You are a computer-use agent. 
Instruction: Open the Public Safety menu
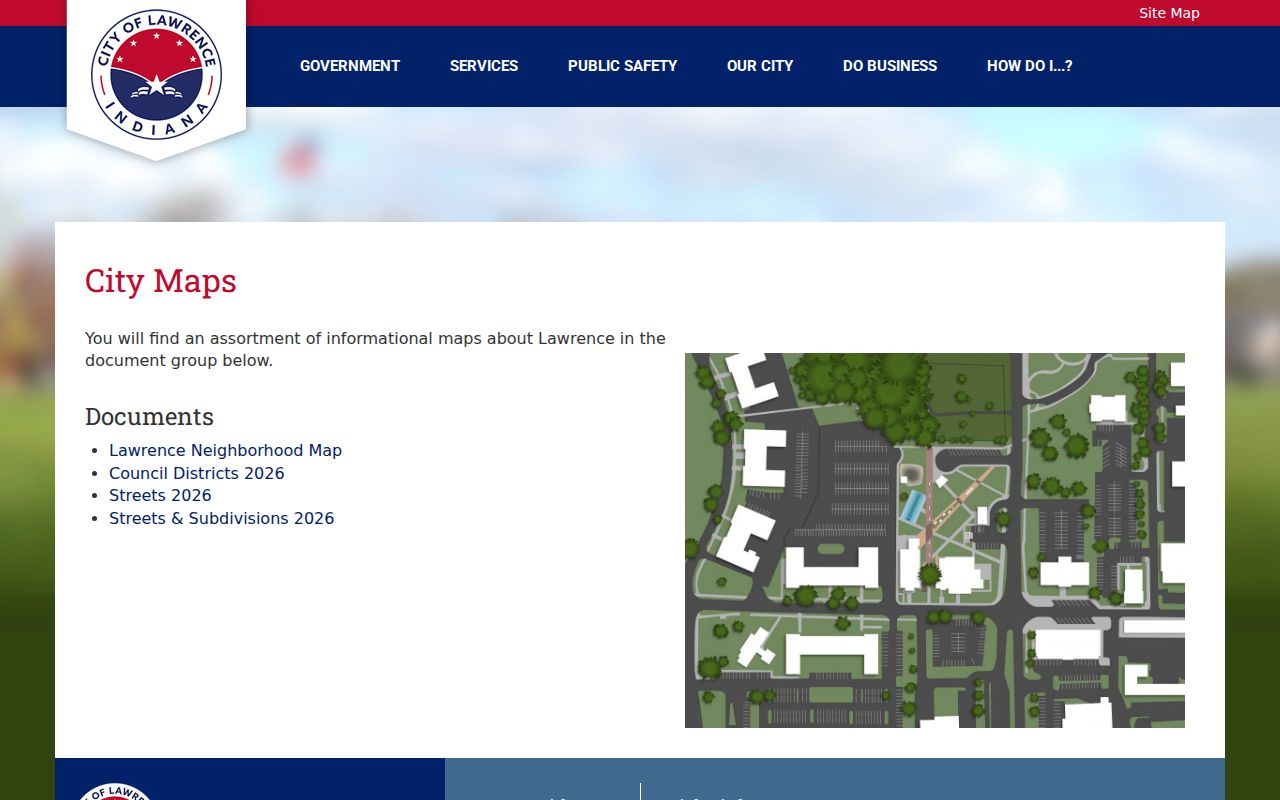coord(622,66)
